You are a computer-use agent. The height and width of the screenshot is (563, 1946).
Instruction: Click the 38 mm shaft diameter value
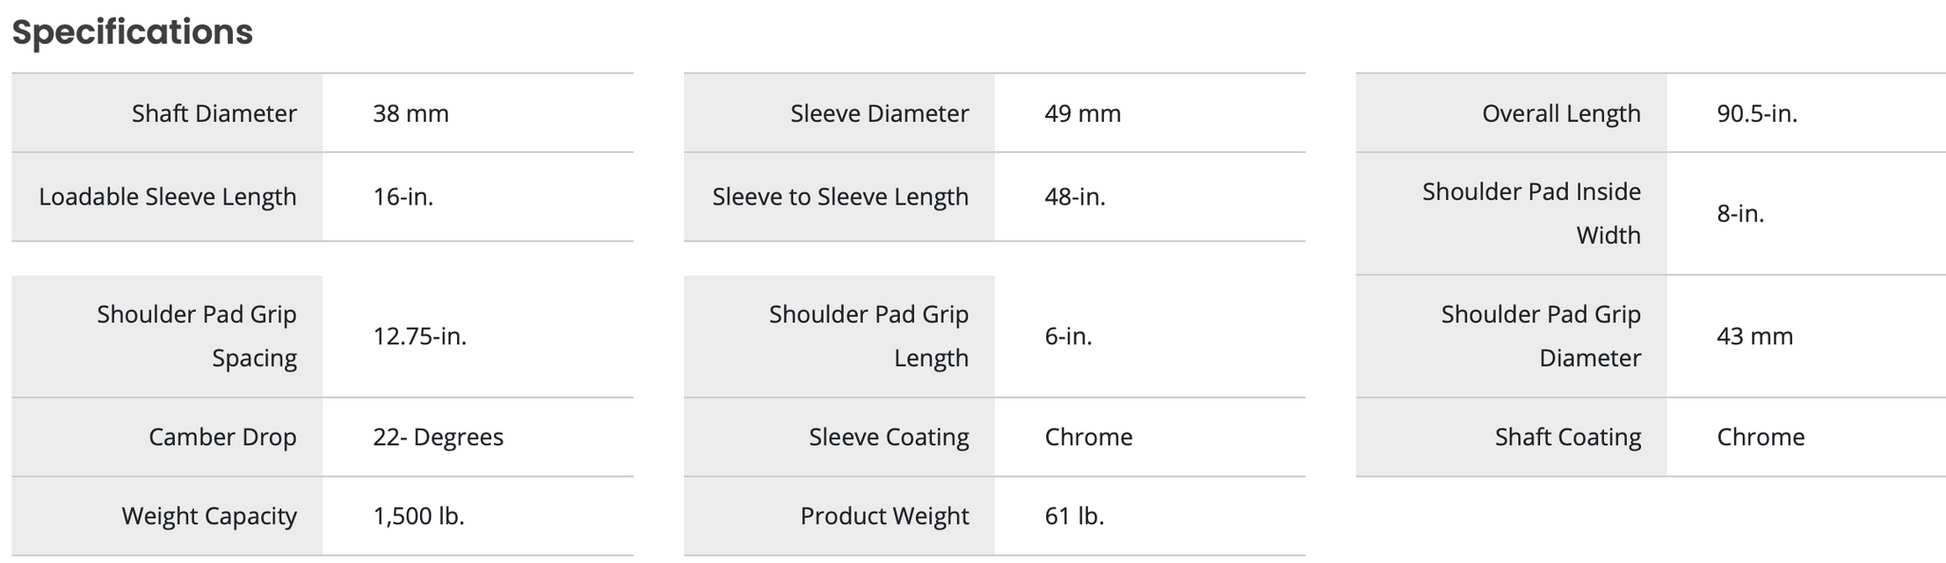tap(411, 113)
